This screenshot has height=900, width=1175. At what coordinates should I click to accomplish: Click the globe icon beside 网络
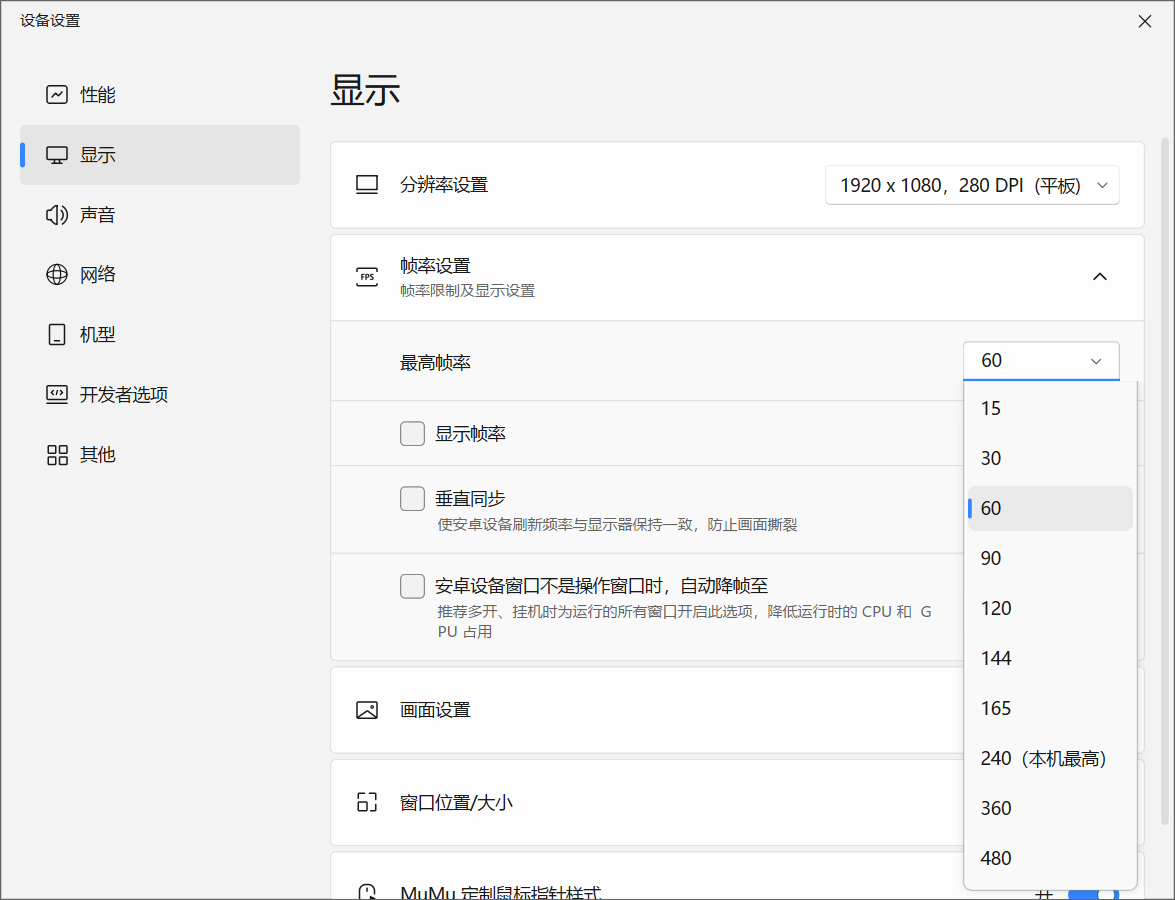click(57, 274)
